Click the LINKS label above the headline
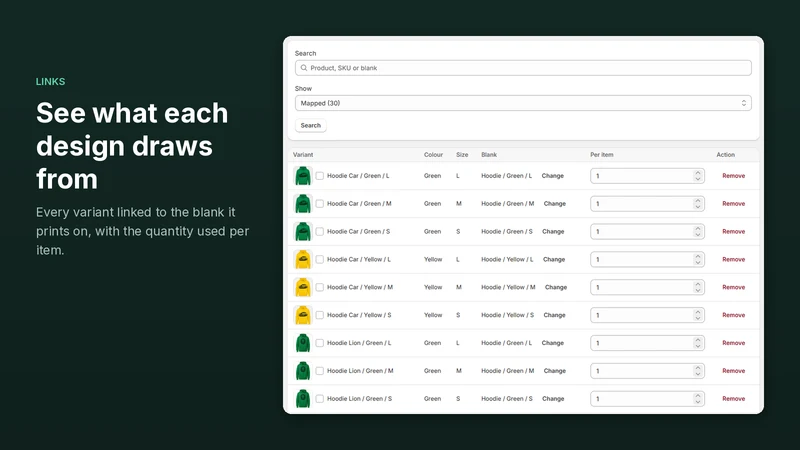Viewport: 800px width, 450px height. tap(51, 82)
